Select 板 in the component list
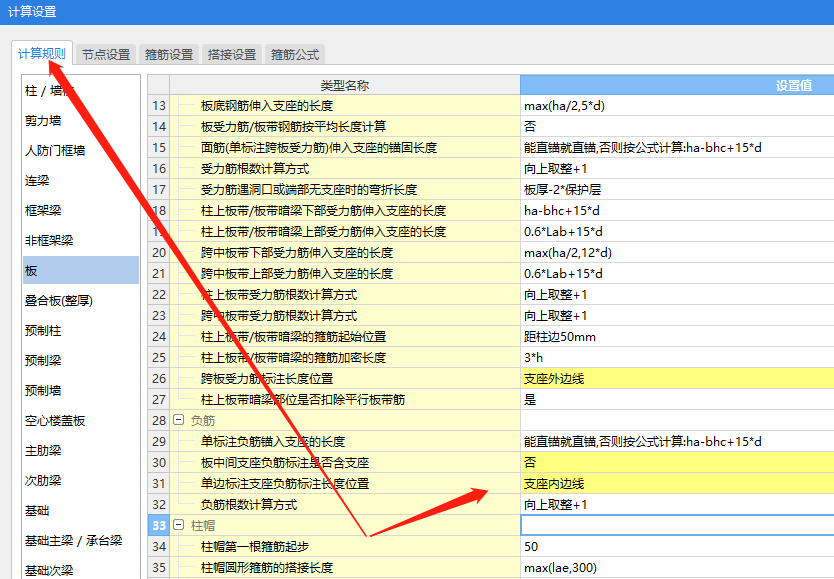The height and width of the screenshot is (579, 834). (x=81, y=270)
